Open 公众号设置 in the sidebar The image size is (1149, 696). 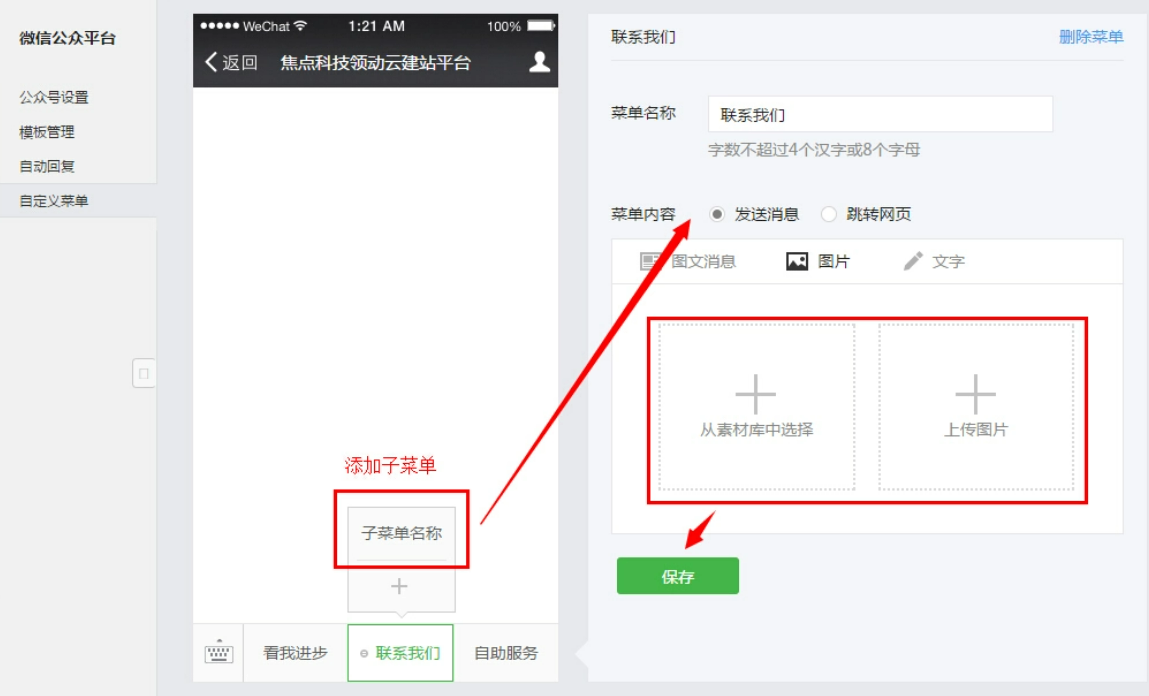pyautogui.click(x=54, y=97)
